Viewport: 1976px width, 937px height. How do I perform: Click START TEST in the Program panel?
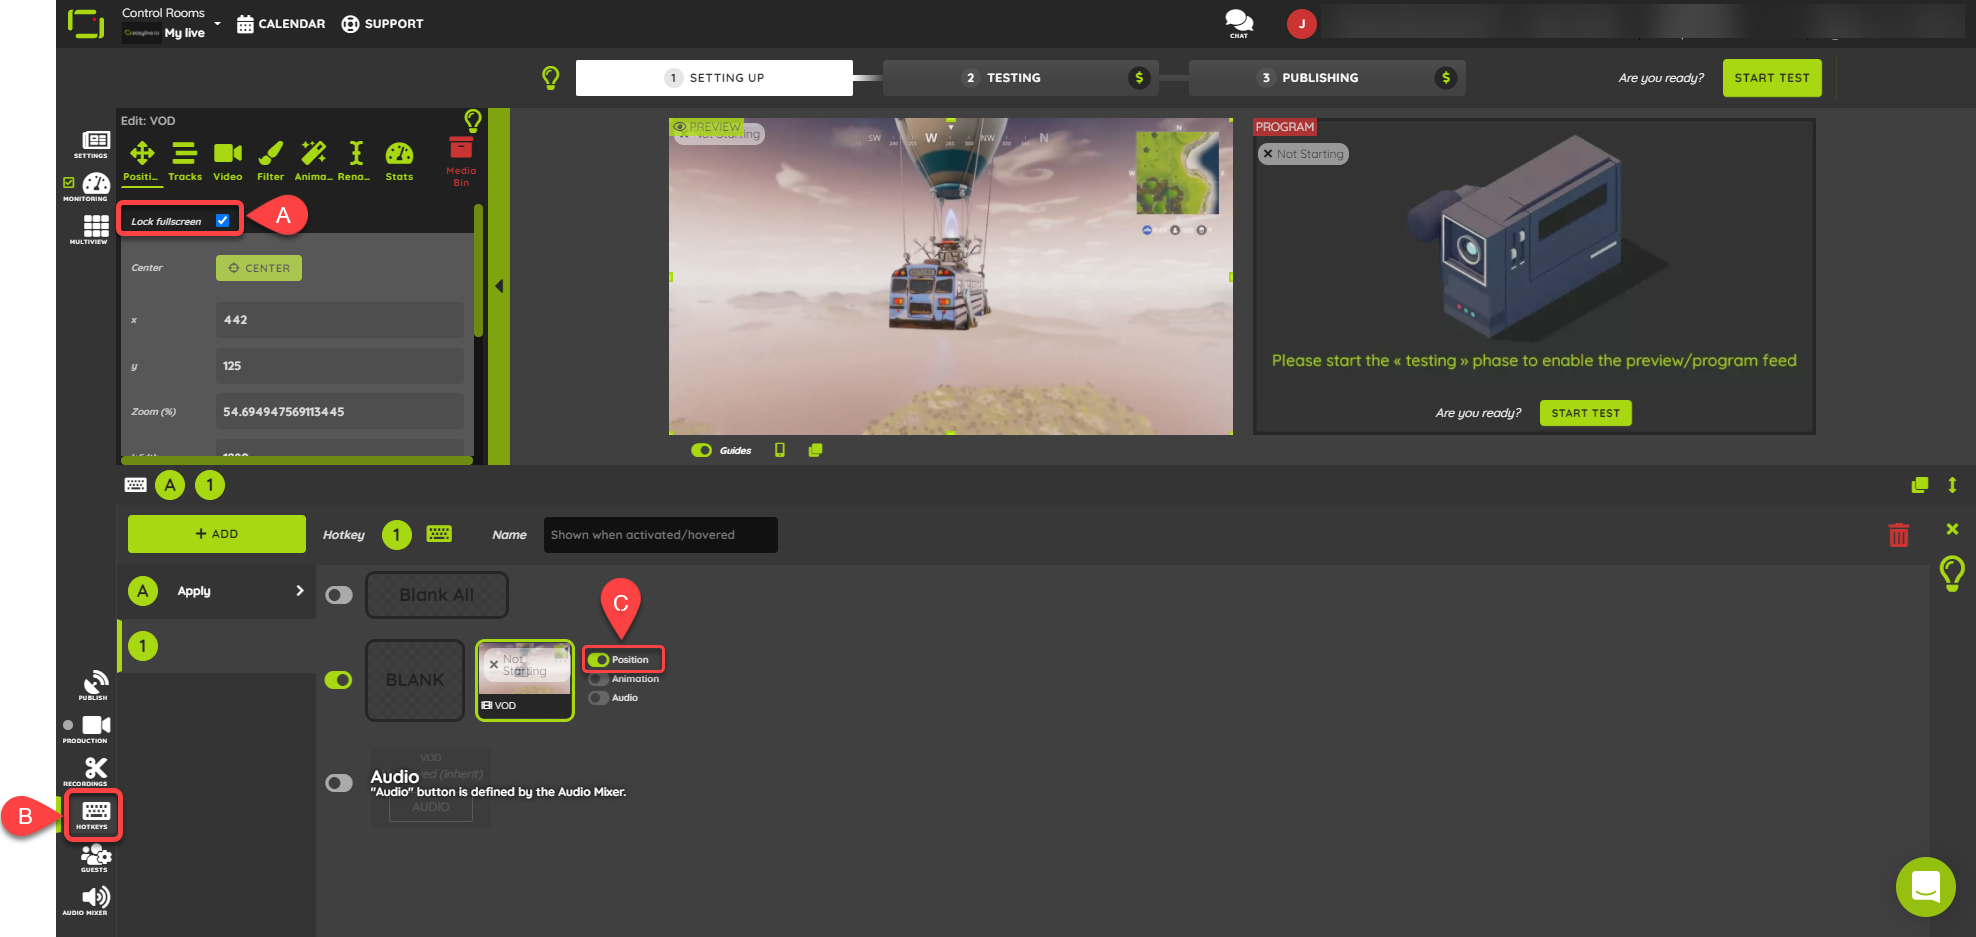click(1585, 413)
